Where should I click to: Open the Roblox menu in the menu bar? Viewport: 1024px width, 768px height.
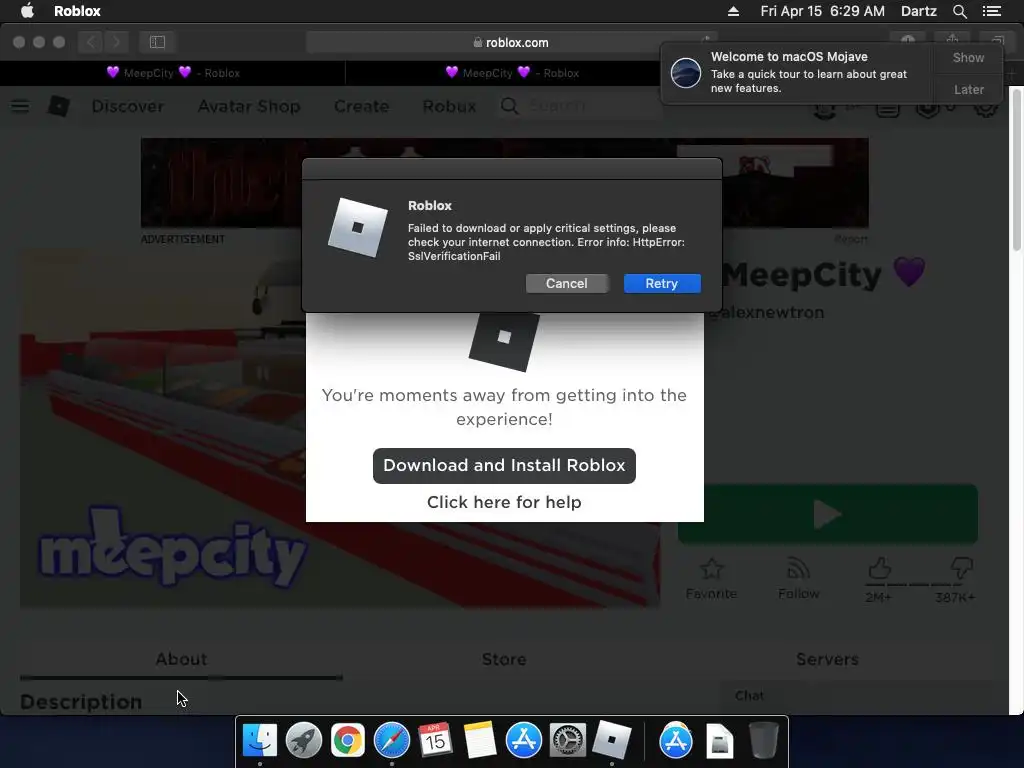(77, 11)
